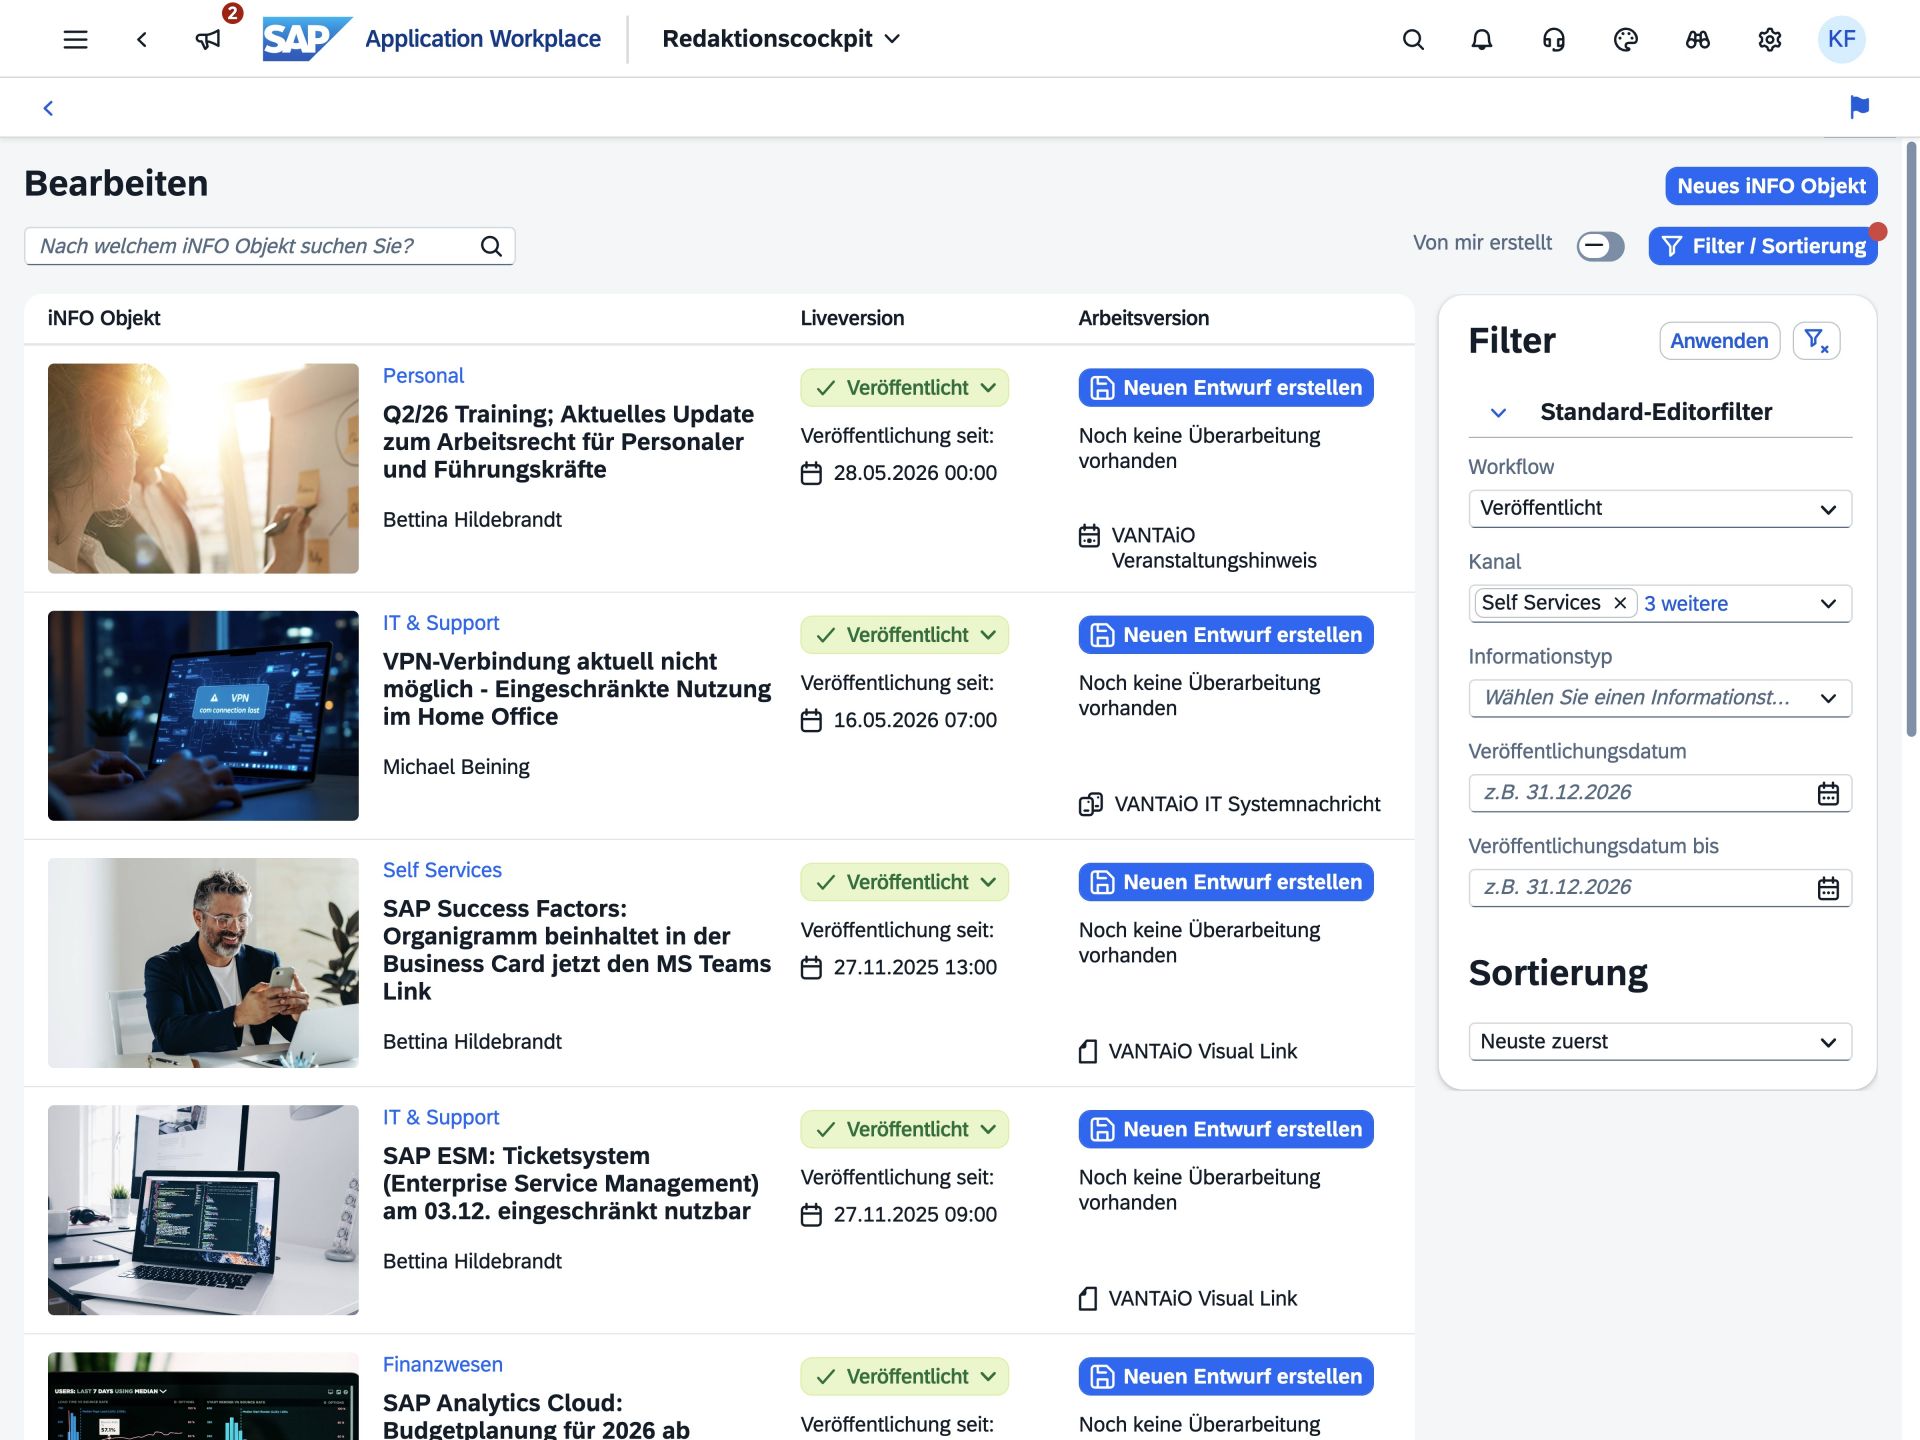Create new draft for SAP Analytics Cloud article
Viewport: 1920px width, 1440px height.
[x=1226, y=1376]
